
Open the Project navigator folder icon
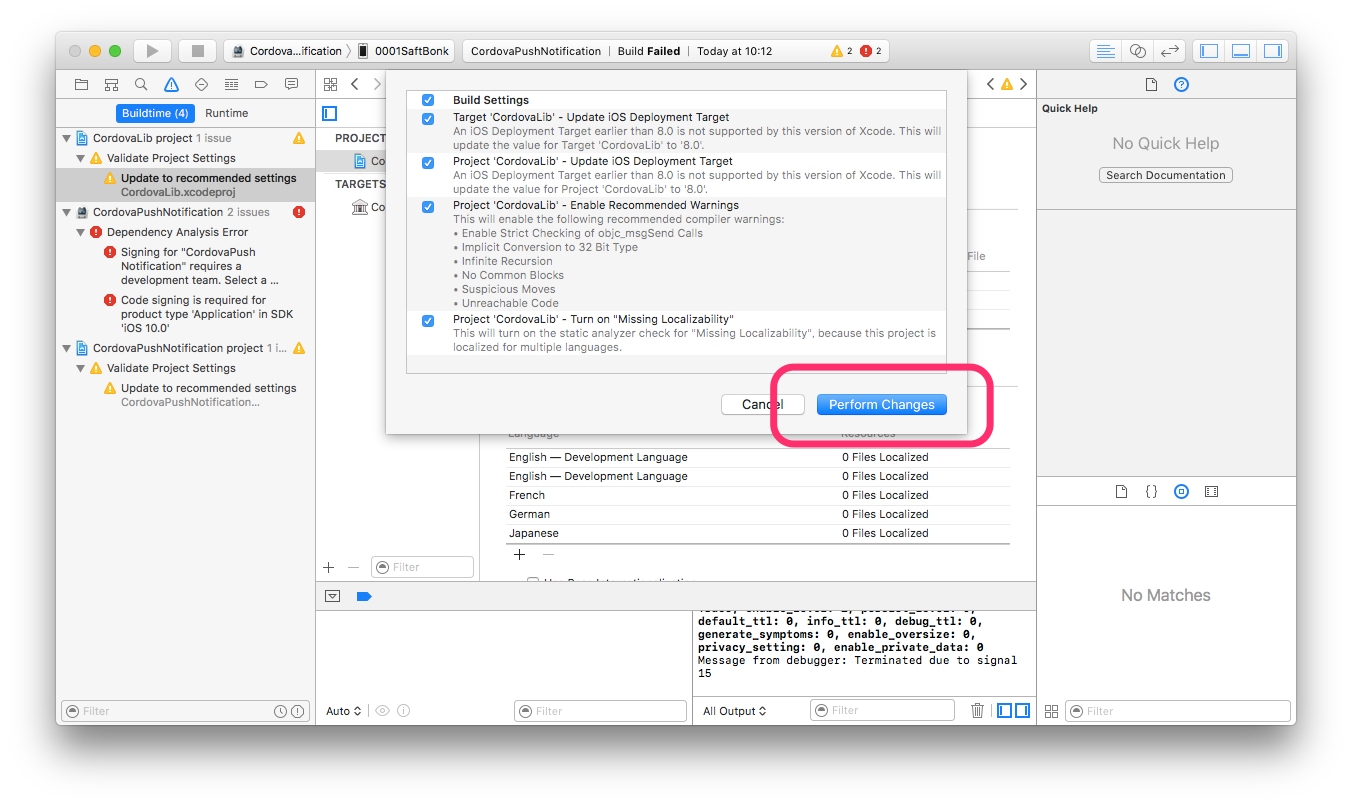[x=82, y=84]
